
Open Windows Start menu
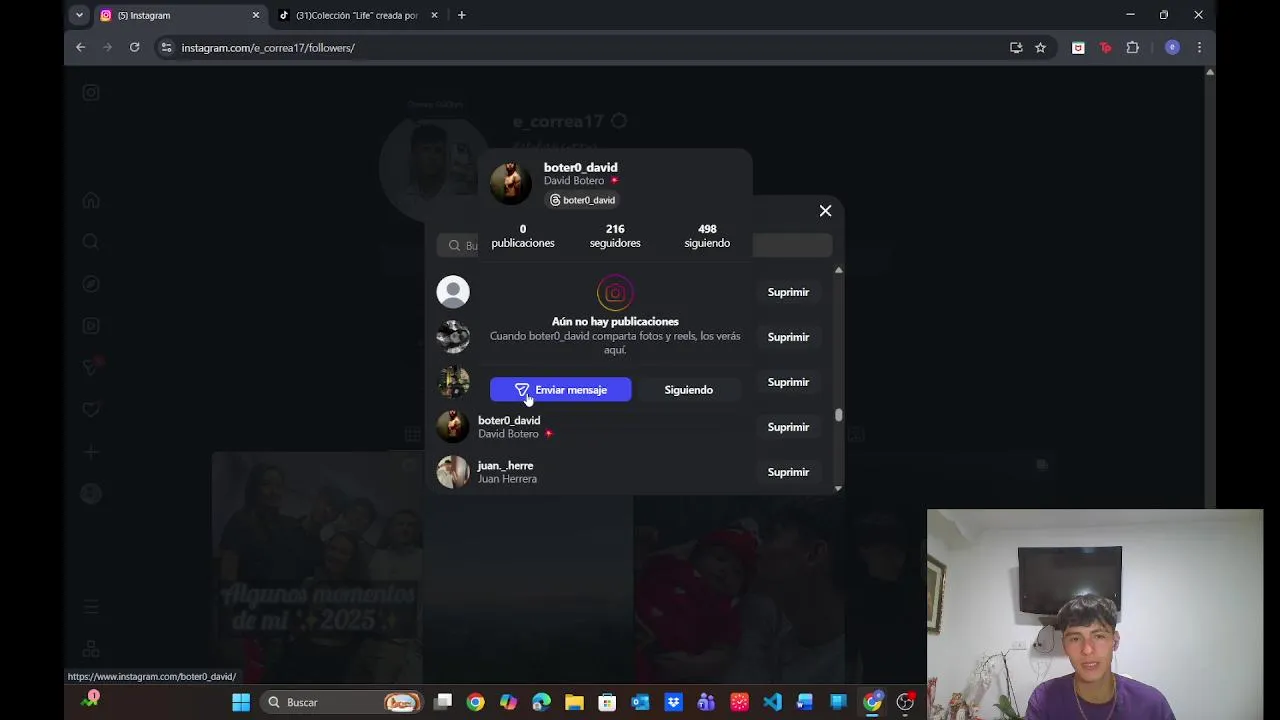241,702
